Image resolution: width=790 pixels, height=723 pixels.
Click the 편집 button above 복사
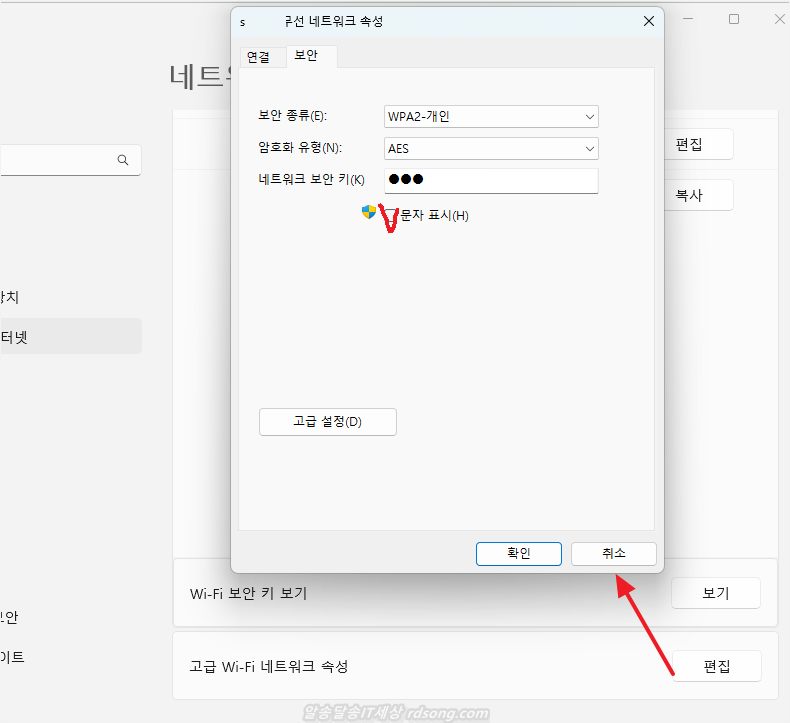pyautogui.click(x=688, y=144)
